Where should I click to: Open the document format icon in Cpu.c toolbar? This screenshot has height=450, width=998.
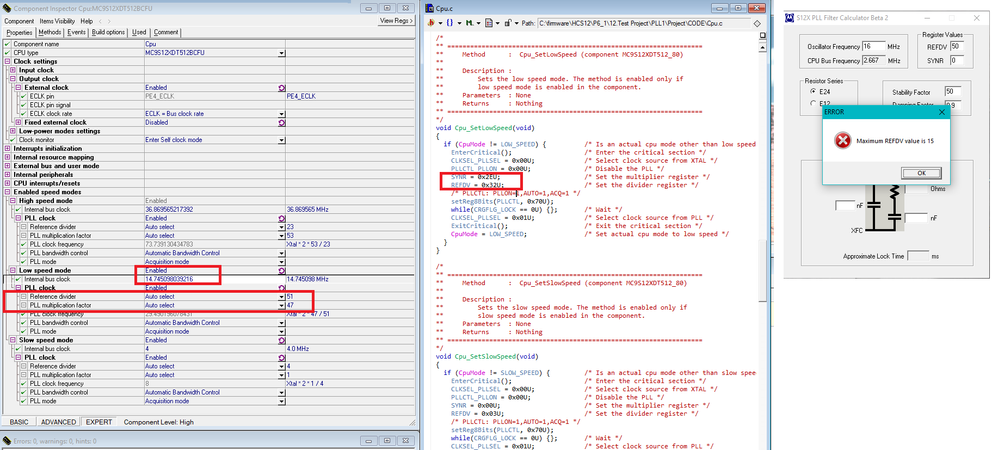click(x=489, y=23)
